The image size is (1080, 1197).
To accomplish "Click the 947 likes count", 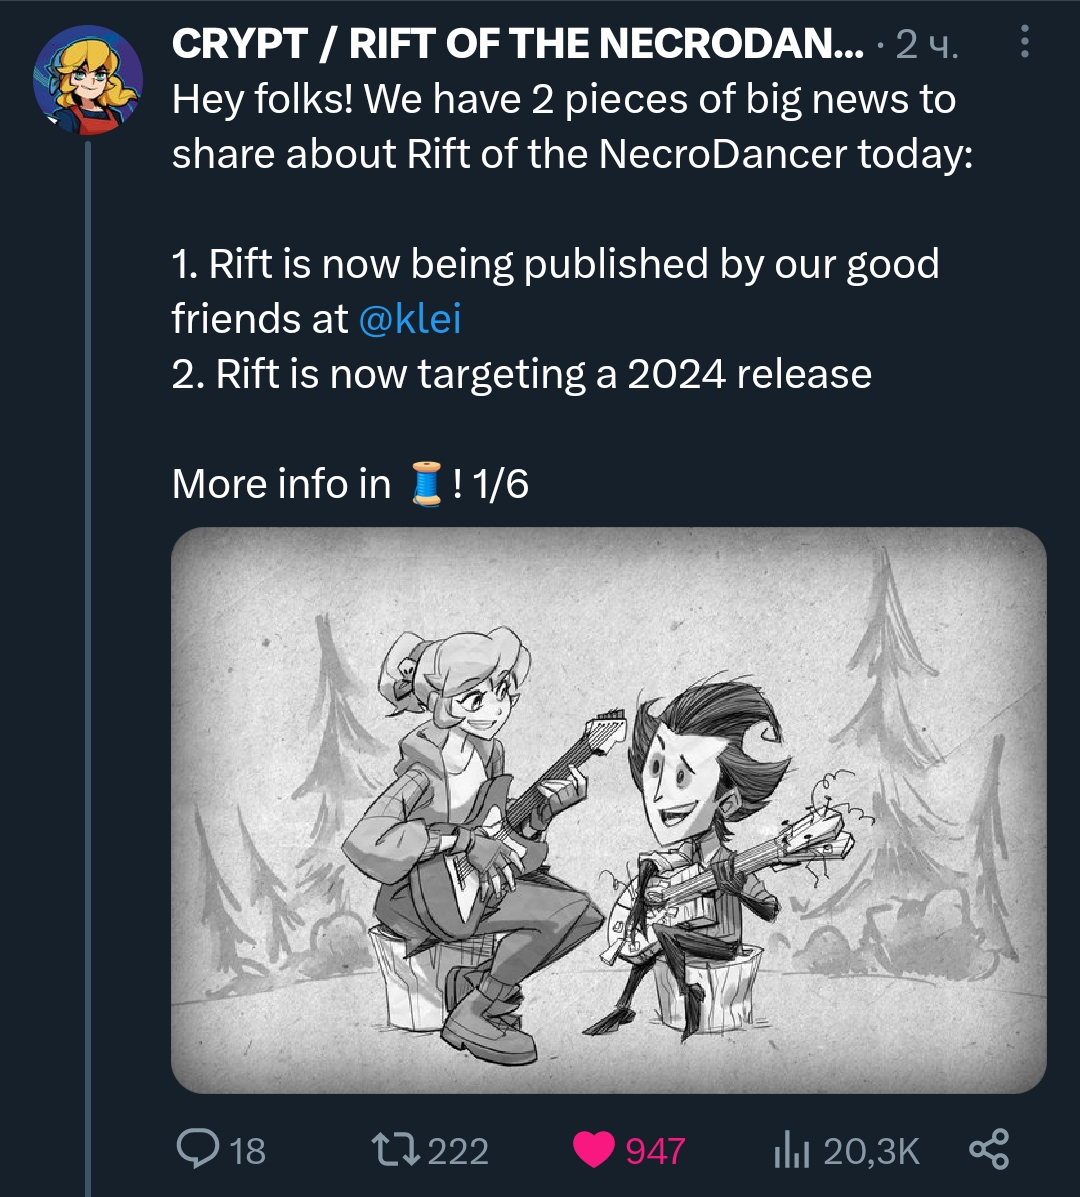I will (655, 1151).
